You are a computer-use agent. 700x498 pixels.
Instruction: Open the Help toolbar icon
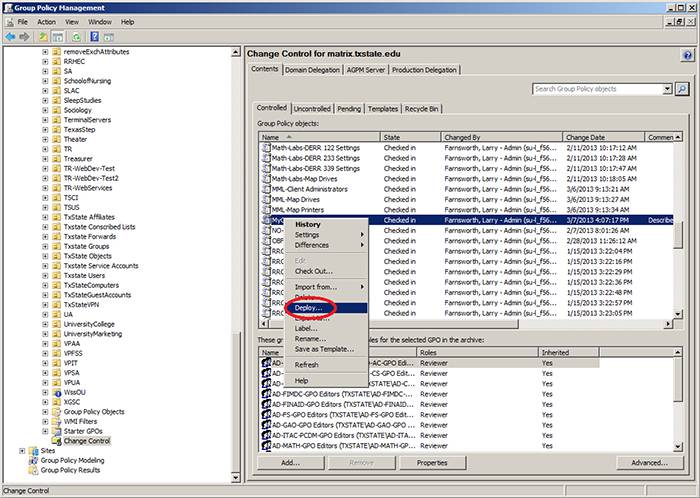pyautogui.click(x=93, y=36)
